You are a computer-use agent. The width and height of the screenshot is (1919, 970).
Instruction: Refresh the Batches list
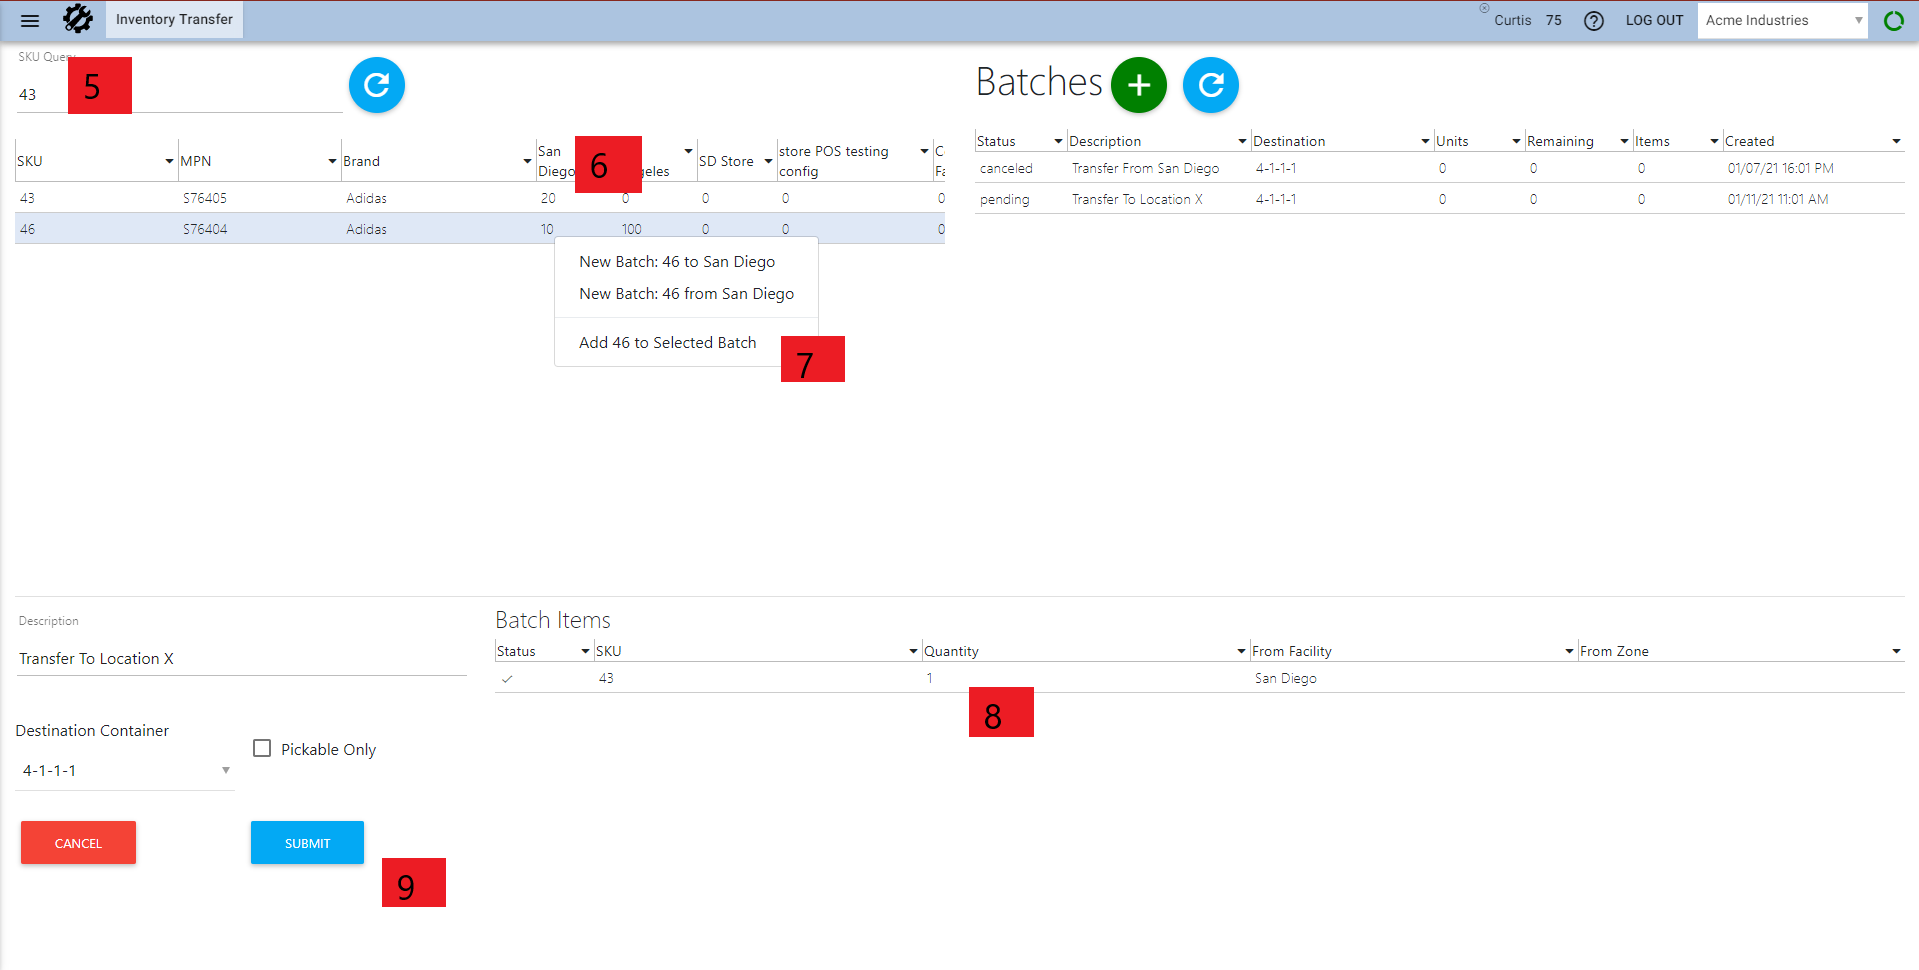1210,85
